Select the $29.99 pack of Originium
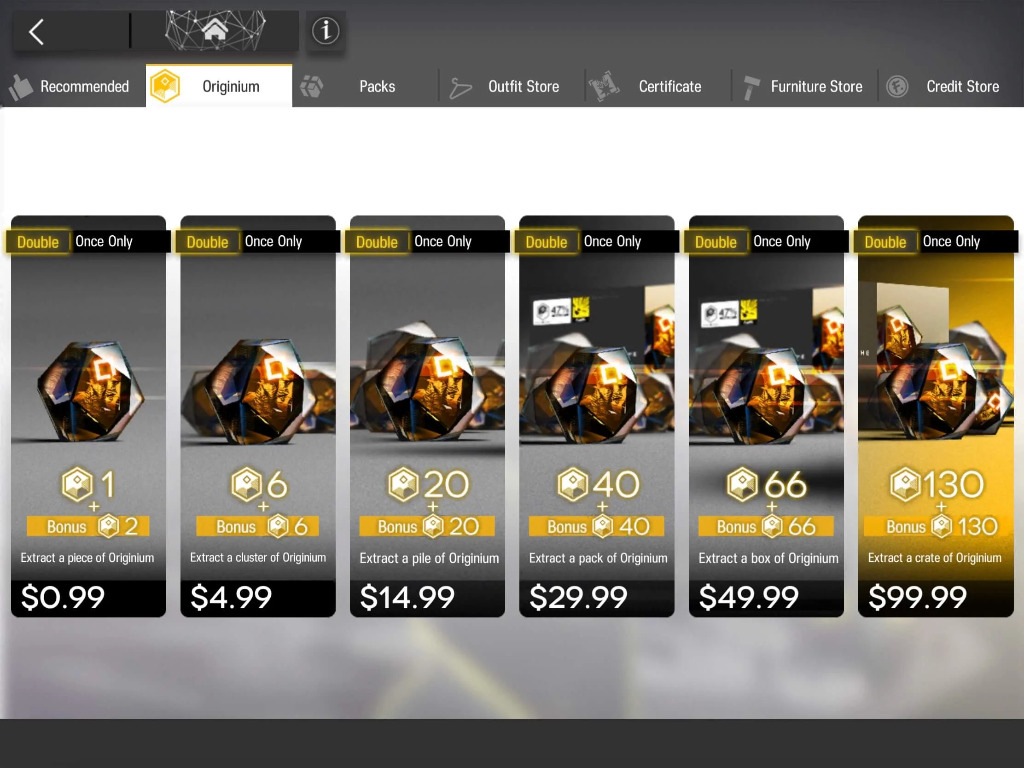 tap(597, 416)
